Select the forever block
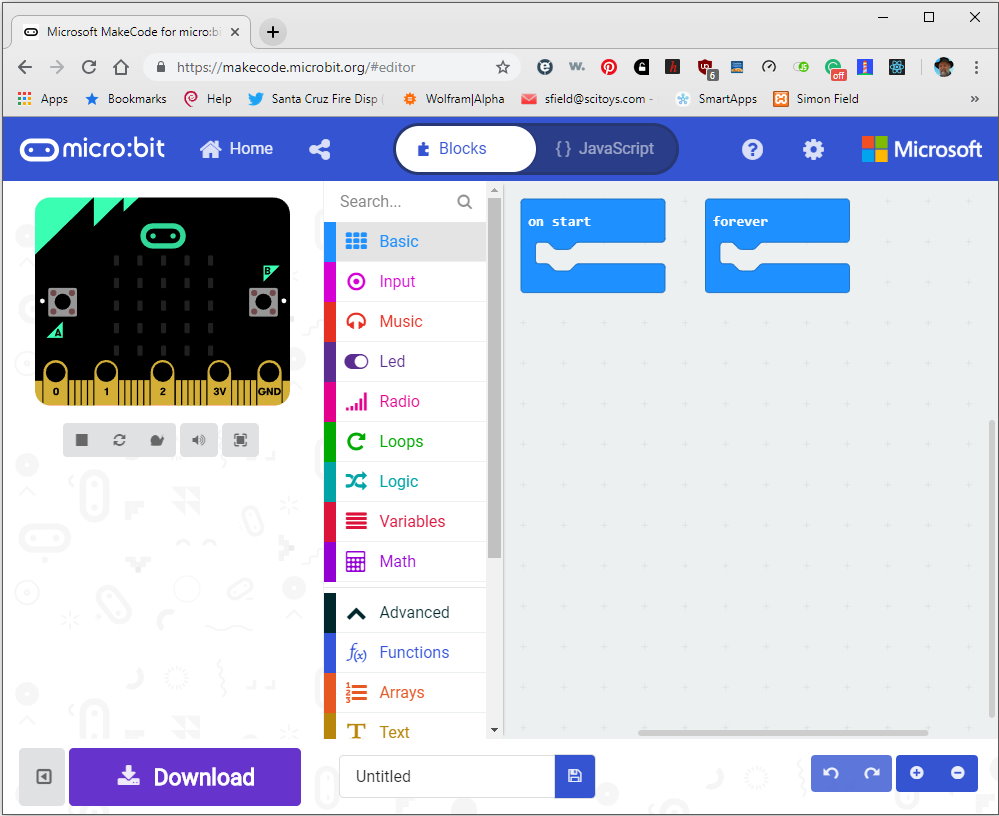The height and width of the screenshot is (816, 999). coord(777,222)
